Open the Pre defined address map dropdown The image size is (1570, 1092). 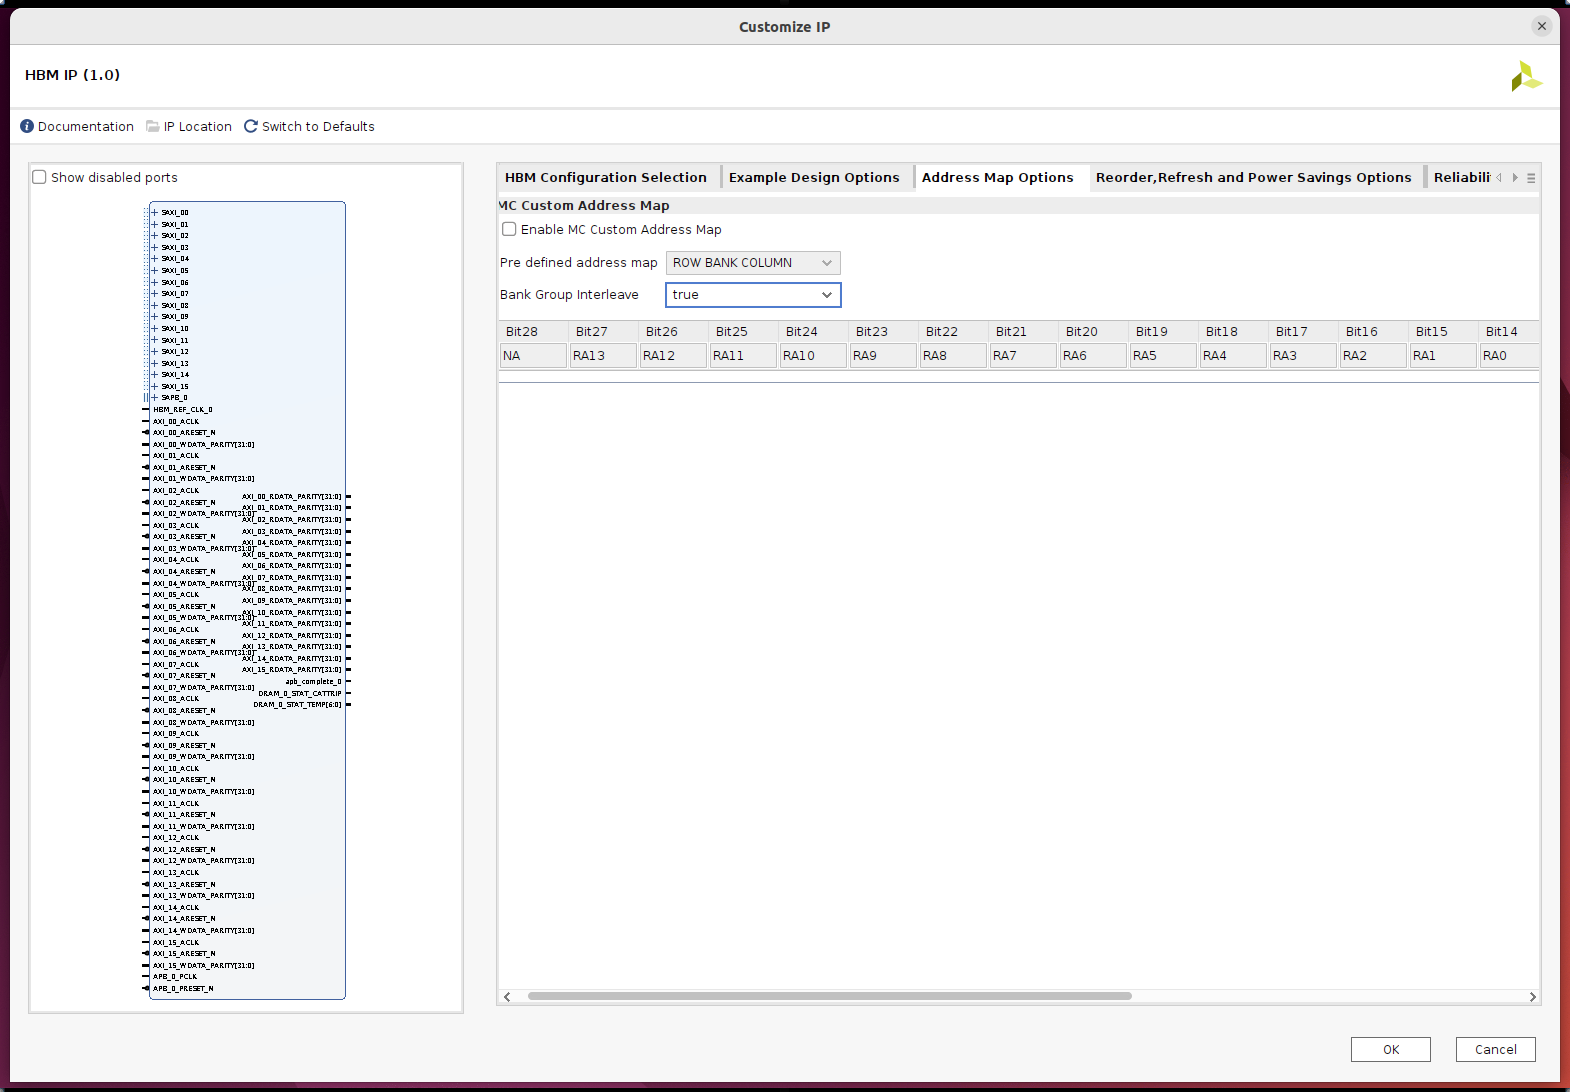[752, 263]
